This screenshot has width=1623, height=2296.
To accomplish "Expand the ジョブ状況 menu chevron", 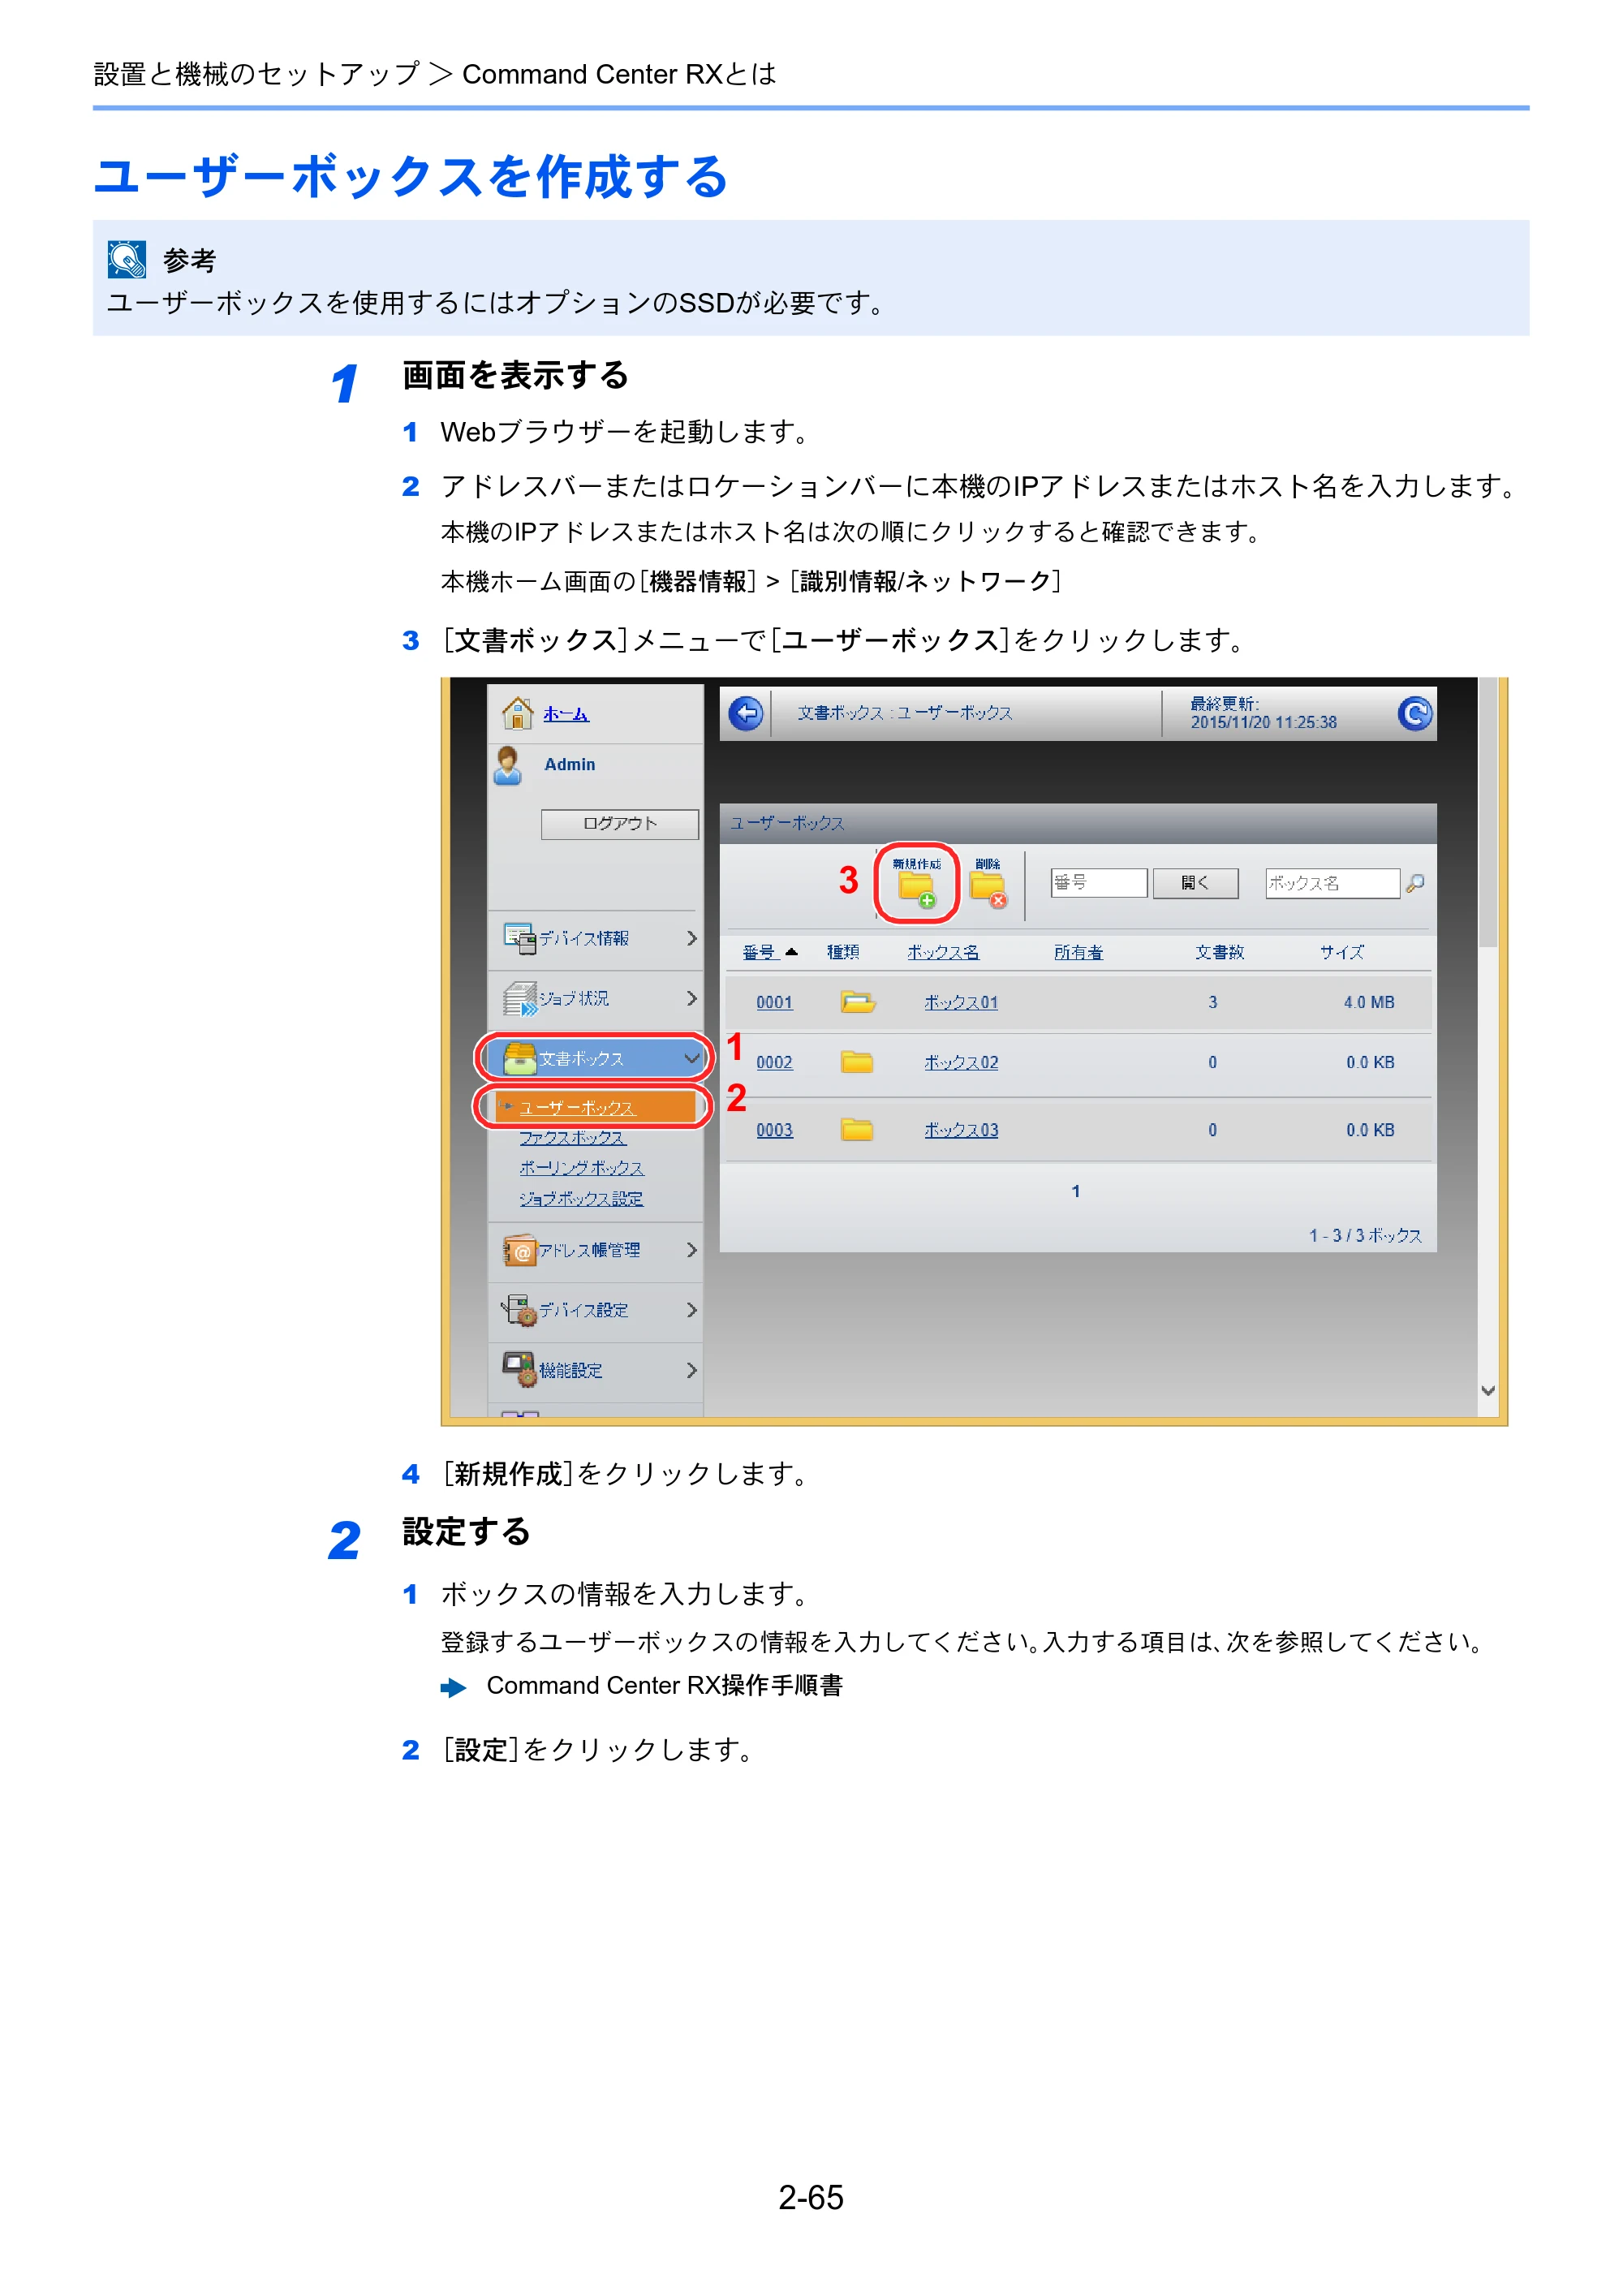I will pos(691,998).
